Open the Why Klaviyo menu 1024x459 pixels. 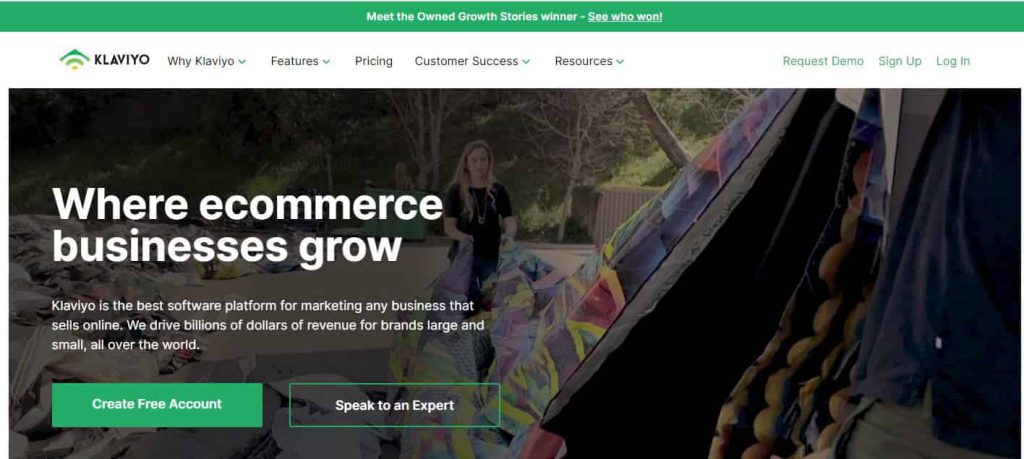click(x=206, y=61)
